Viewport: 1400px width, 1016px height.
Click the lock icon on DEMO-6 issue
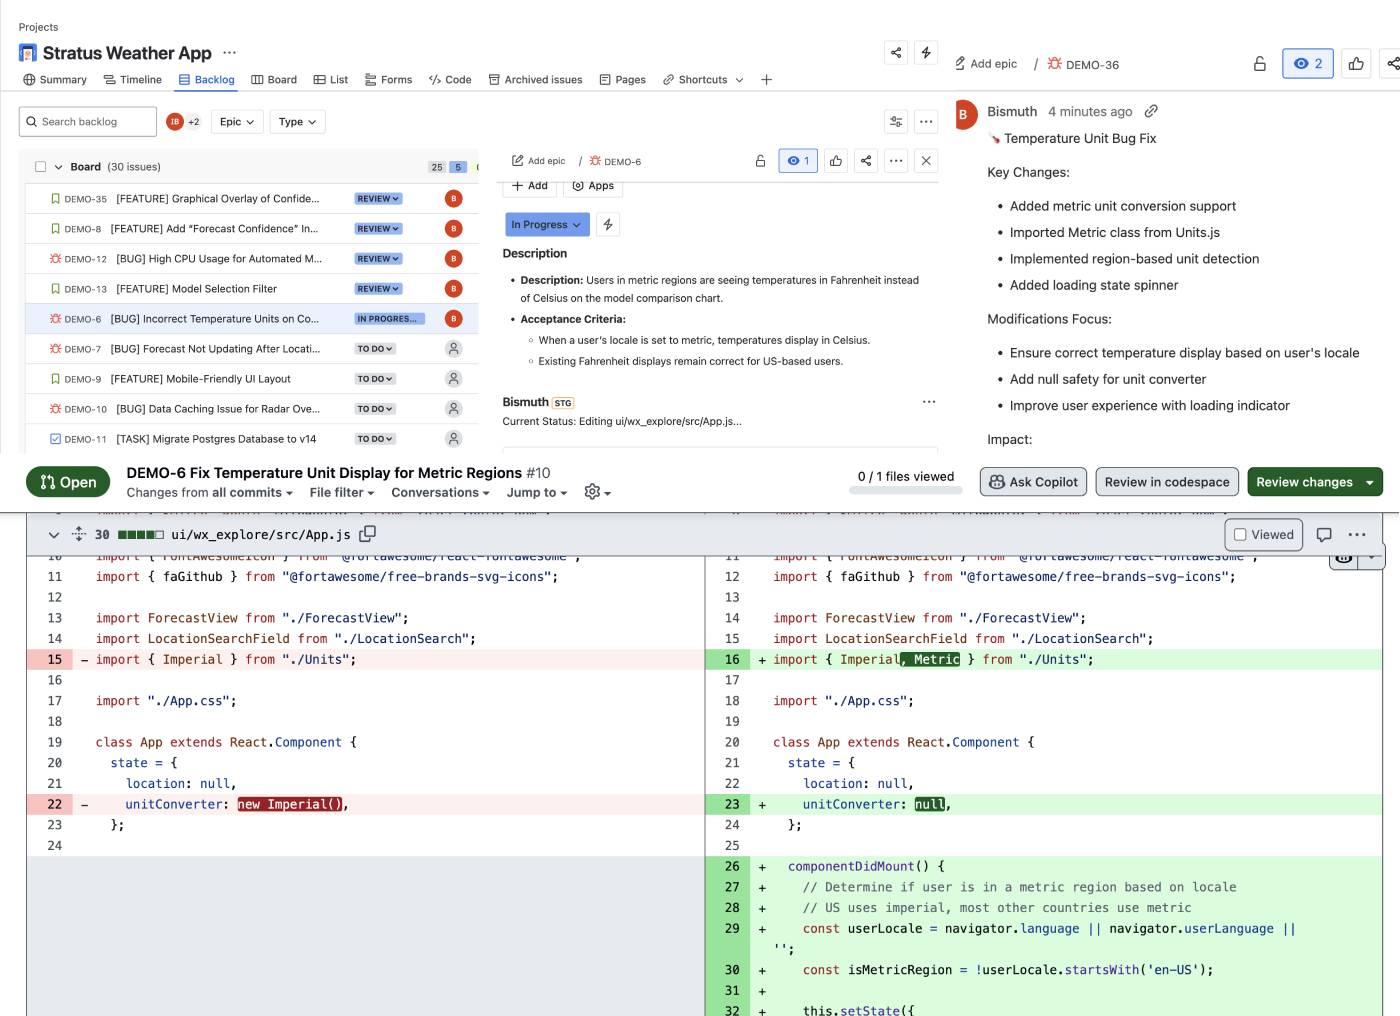(x=760, y=161)
